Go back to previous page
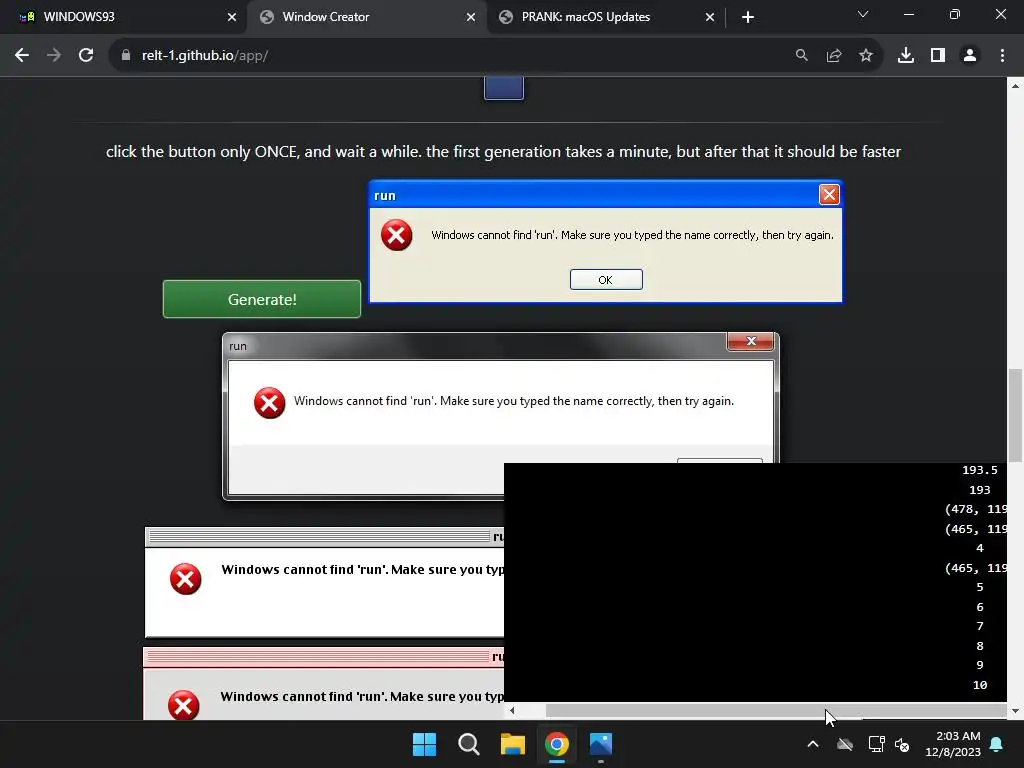Screen dimensions: 1024x768 (22, 56)
